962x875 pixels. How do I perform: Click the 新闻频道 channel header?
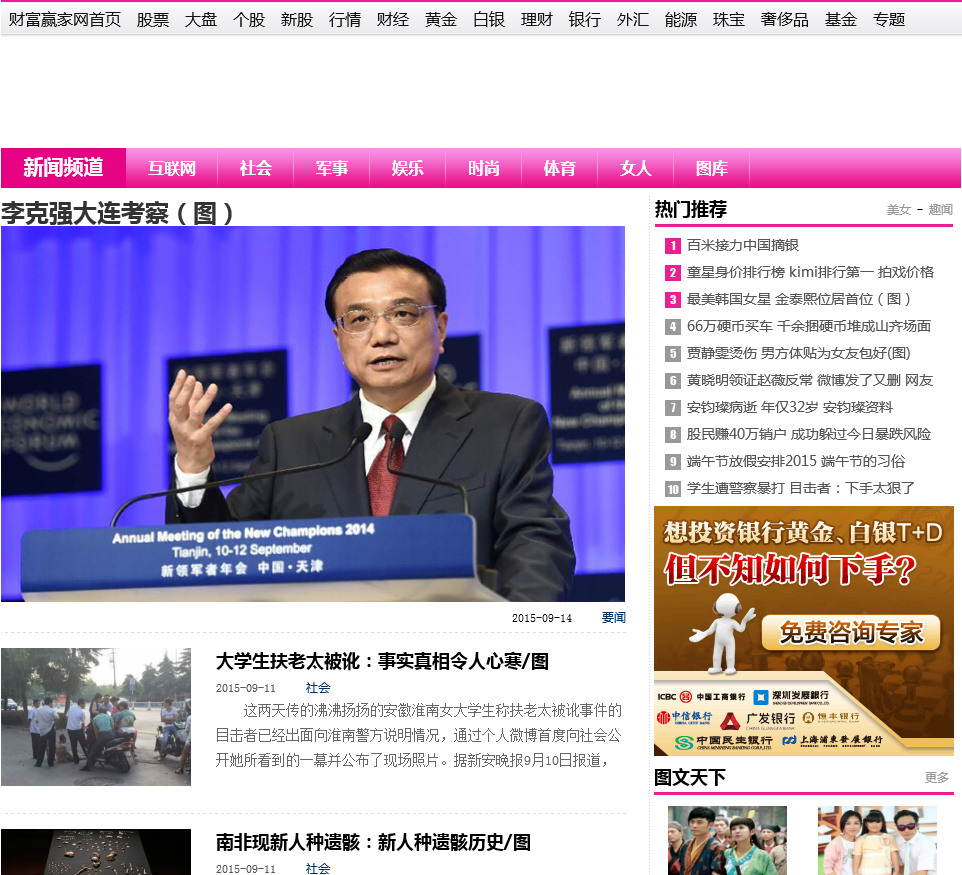[x=63, y=168]
